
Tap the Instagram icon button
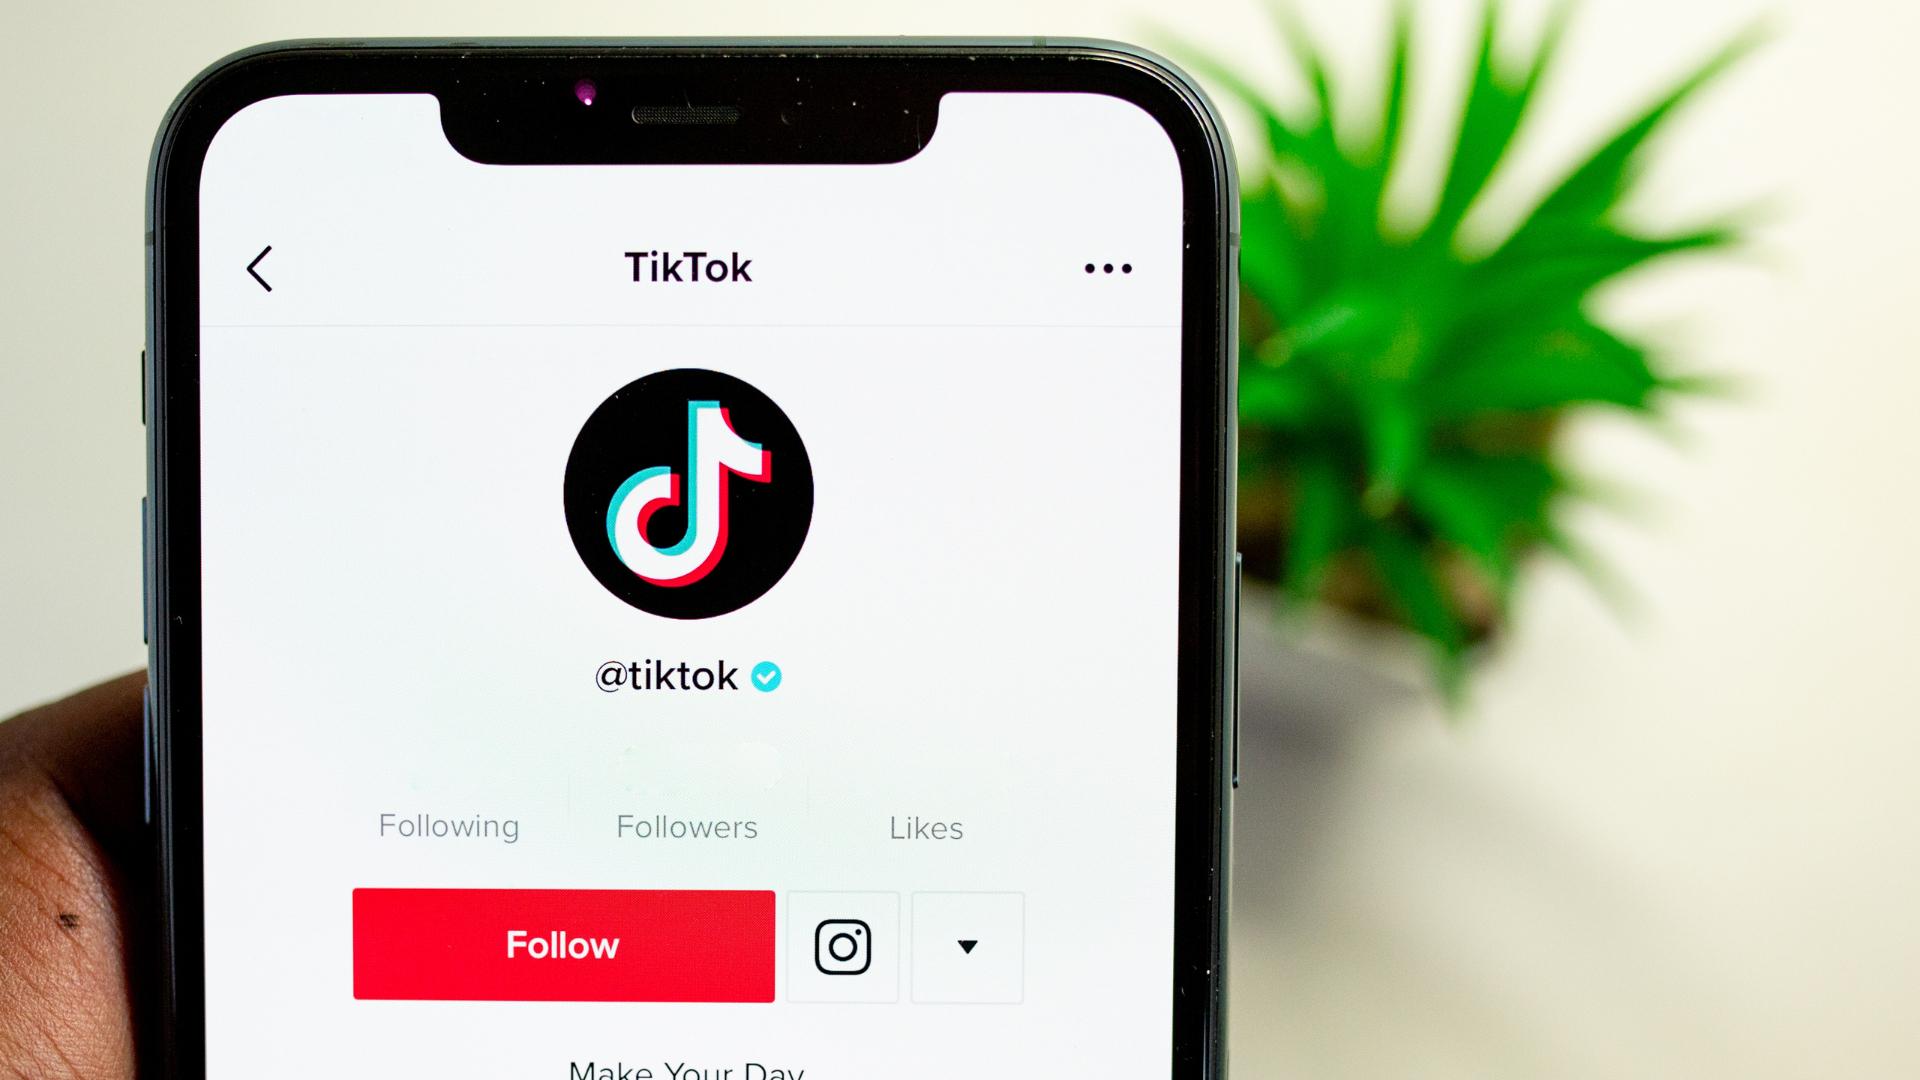click(839, 945)
